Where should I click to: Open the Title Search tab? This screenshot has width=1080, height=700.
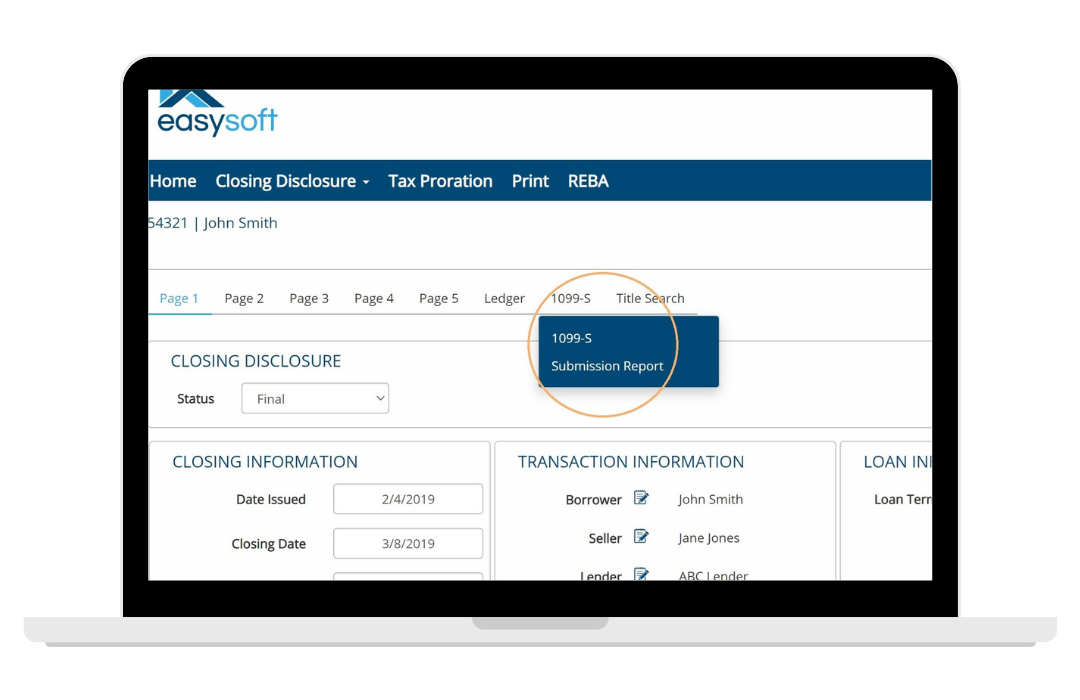(649, 298)
